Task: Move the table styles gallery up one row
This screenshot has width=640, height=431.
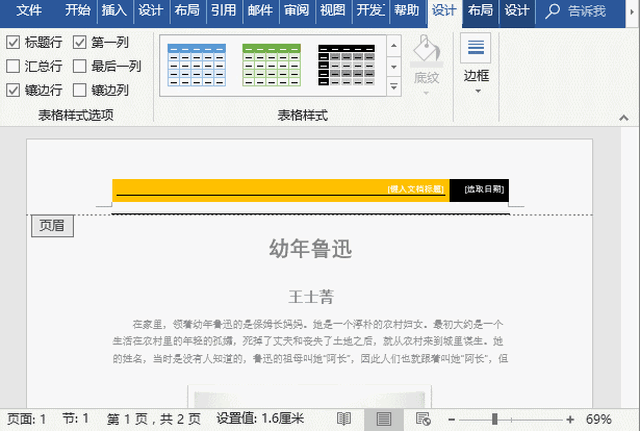Action: 393,45
